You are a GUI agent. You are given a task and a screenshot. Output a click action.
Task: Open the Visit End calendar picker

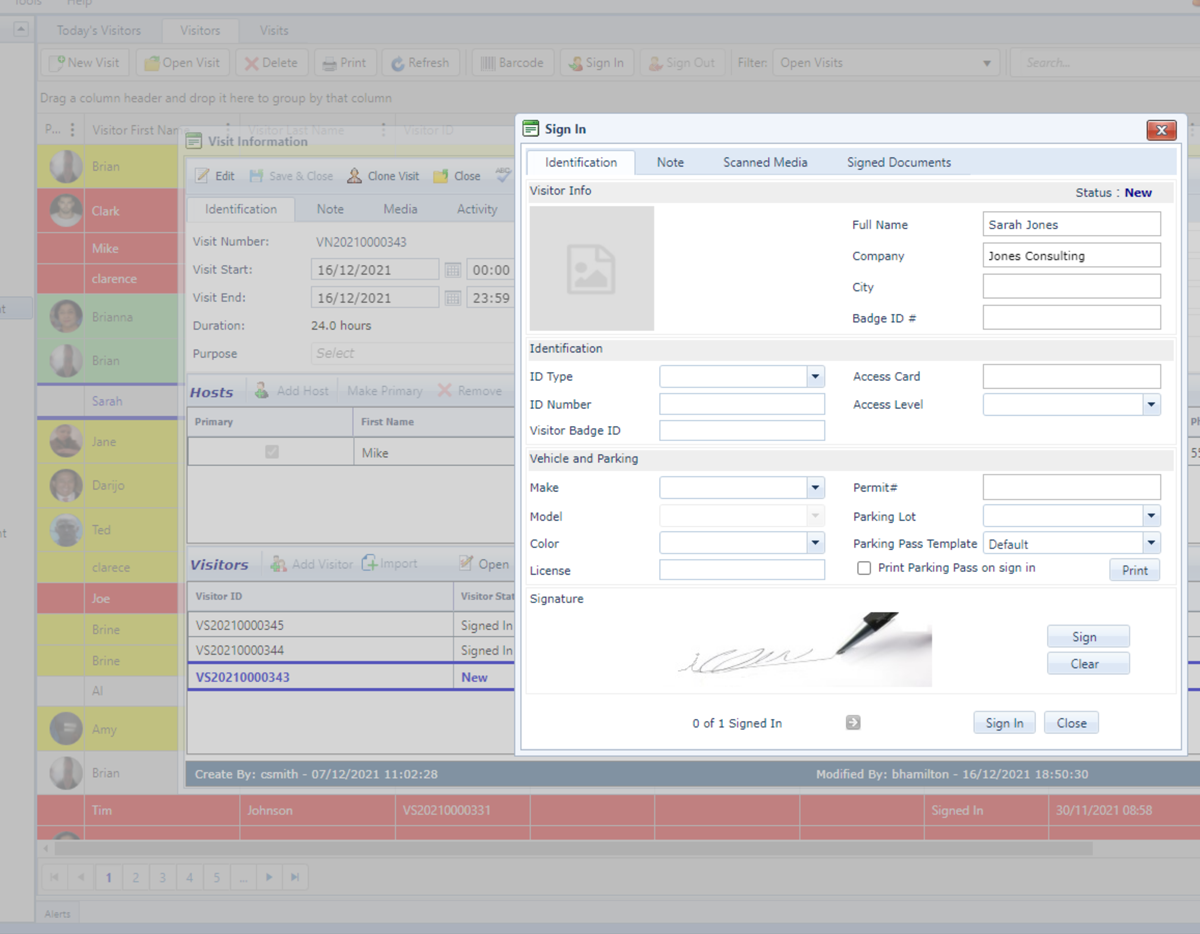point(453,298)
